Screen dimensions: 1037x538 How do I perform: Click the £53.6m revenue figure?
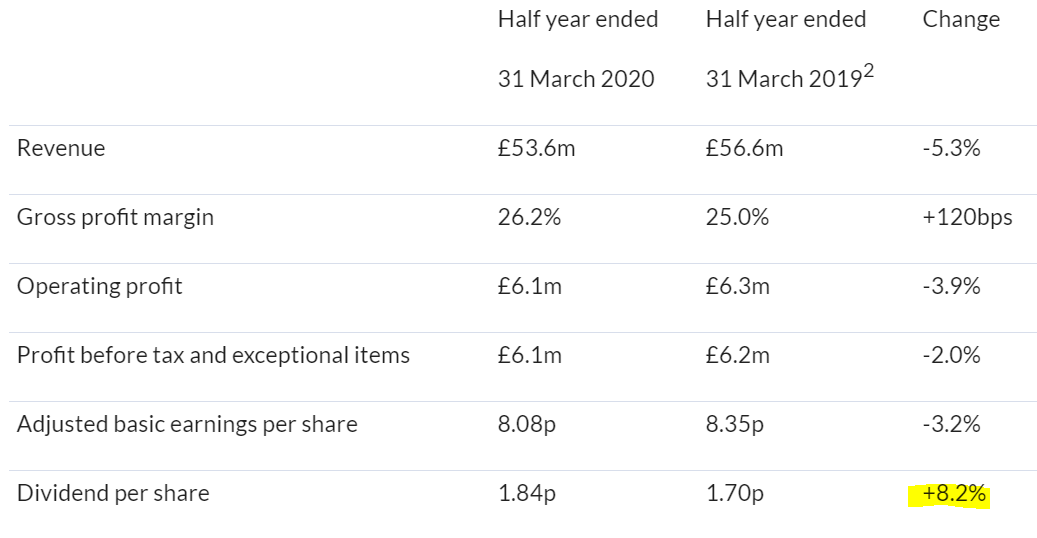(536, 148)
